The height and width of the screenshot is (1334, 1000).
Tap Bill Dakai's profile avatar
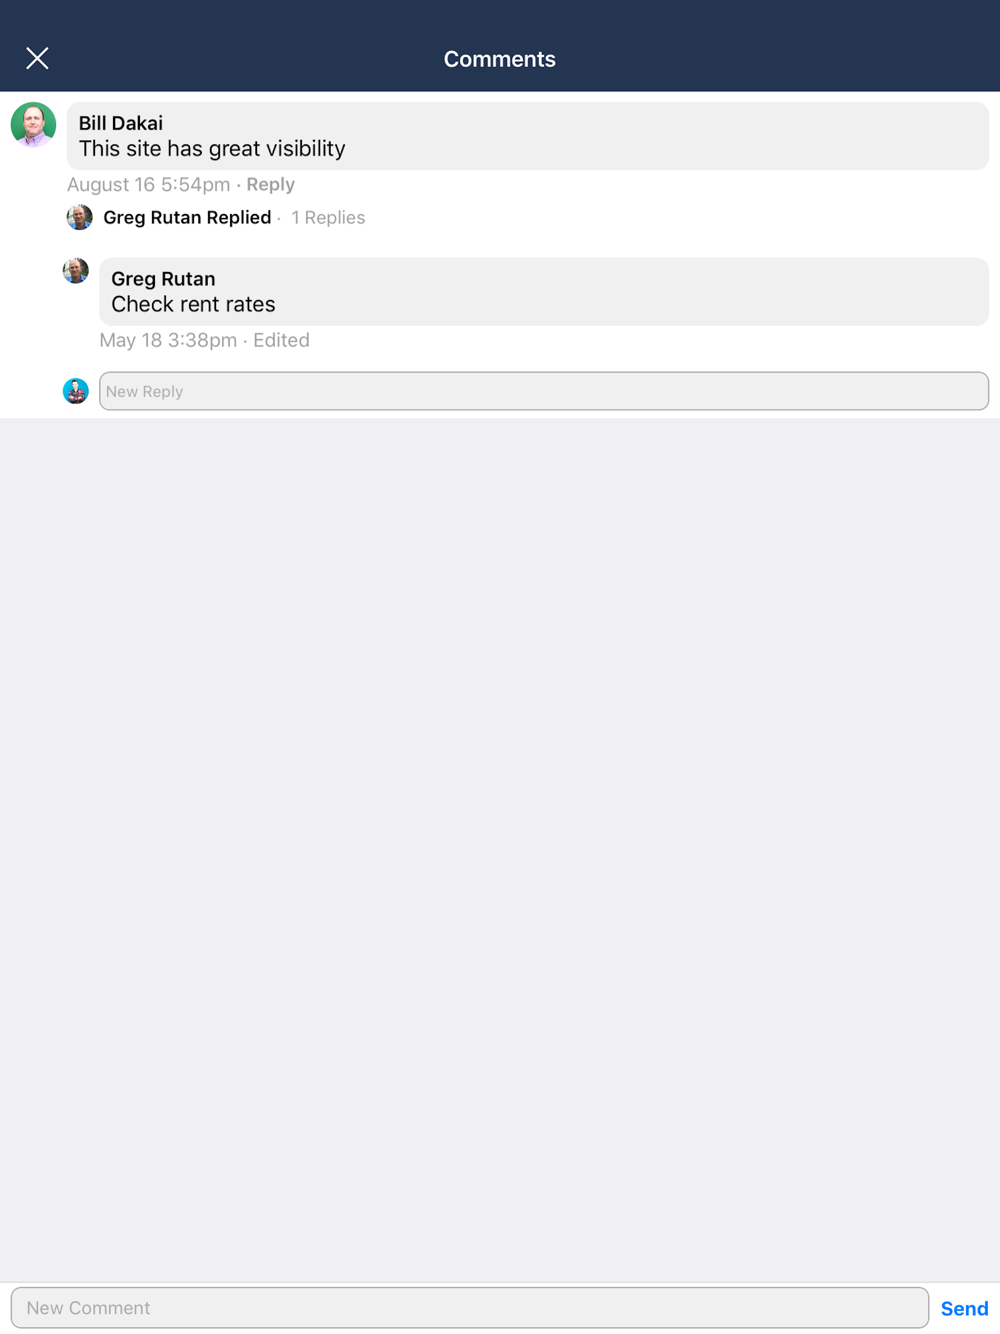(x=33, y=125)
